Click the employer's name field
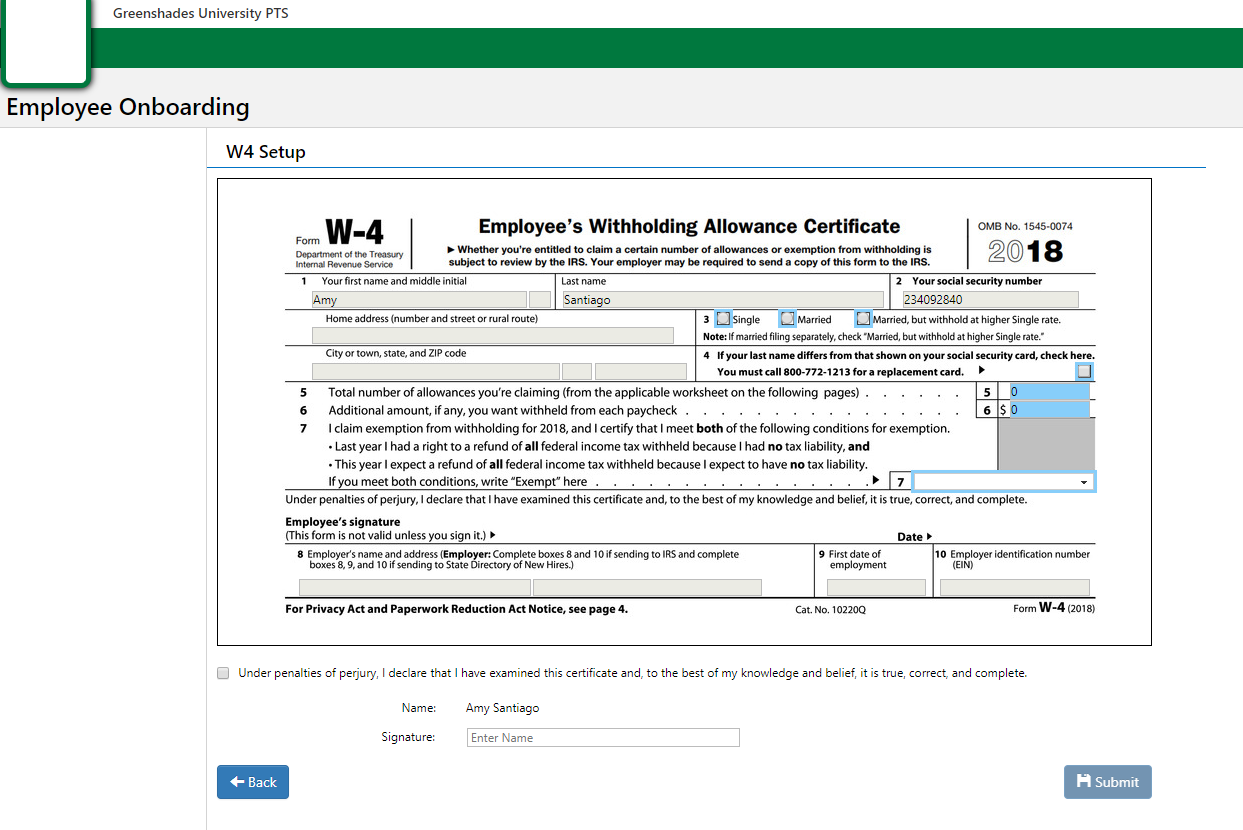 tap(415, 587)
